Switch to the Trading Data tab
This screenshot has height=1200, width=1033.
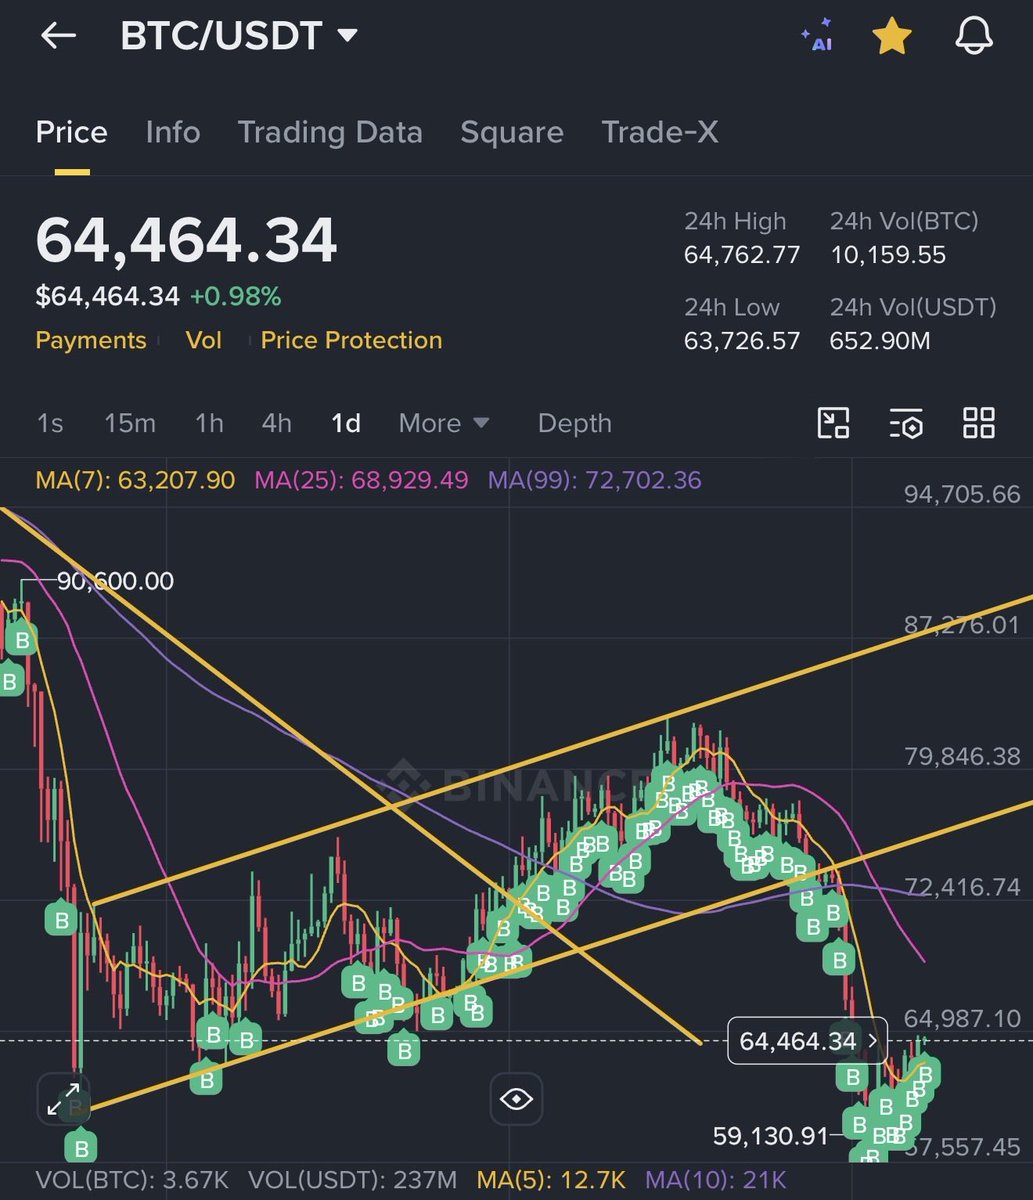pyautogui.click(x=330, y=132)
